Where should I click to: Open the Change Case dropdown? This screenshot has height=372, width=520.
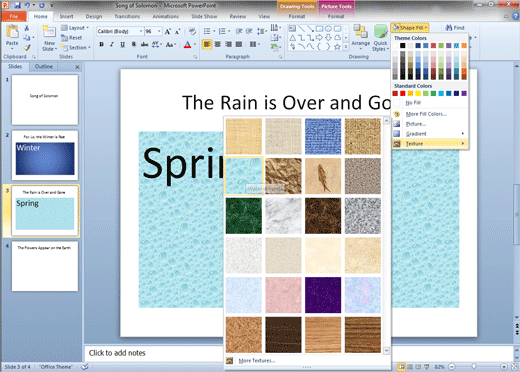click(171, 44)
